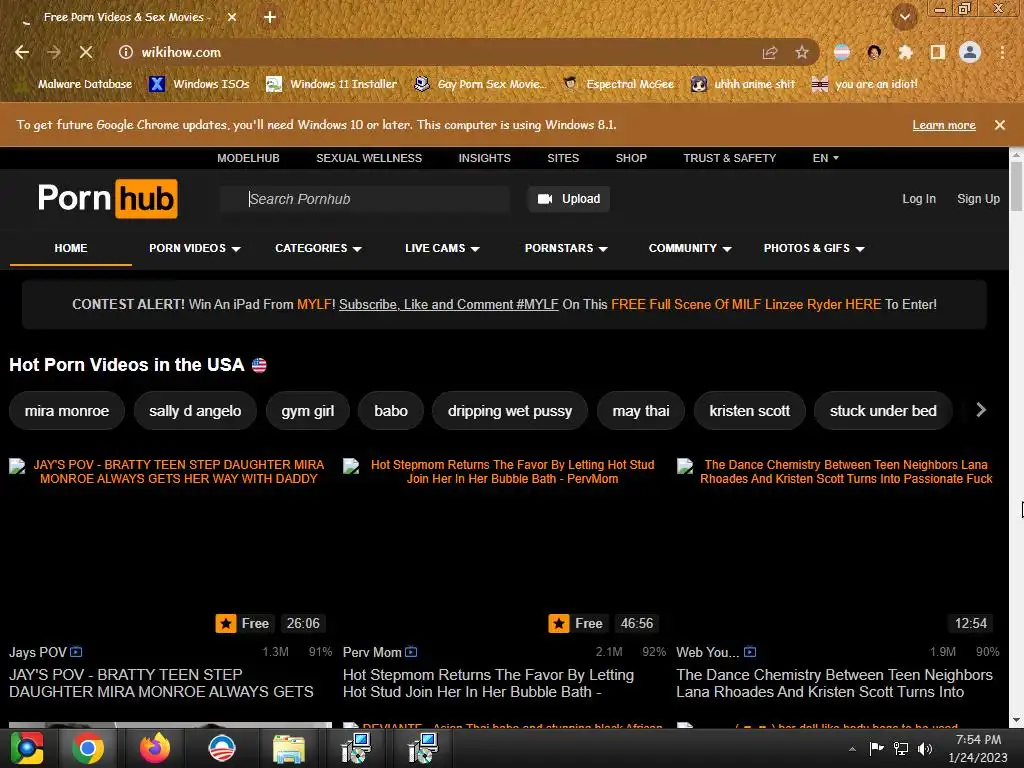1024x768 pixels.
Task: Click Learn more in the update infobar
Action: 944,125
